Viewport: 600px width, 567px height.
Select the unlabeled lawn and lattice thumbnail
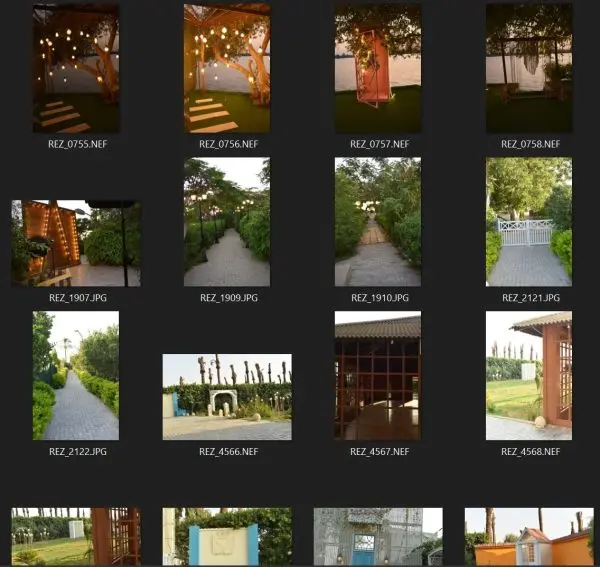coord(76,537)
